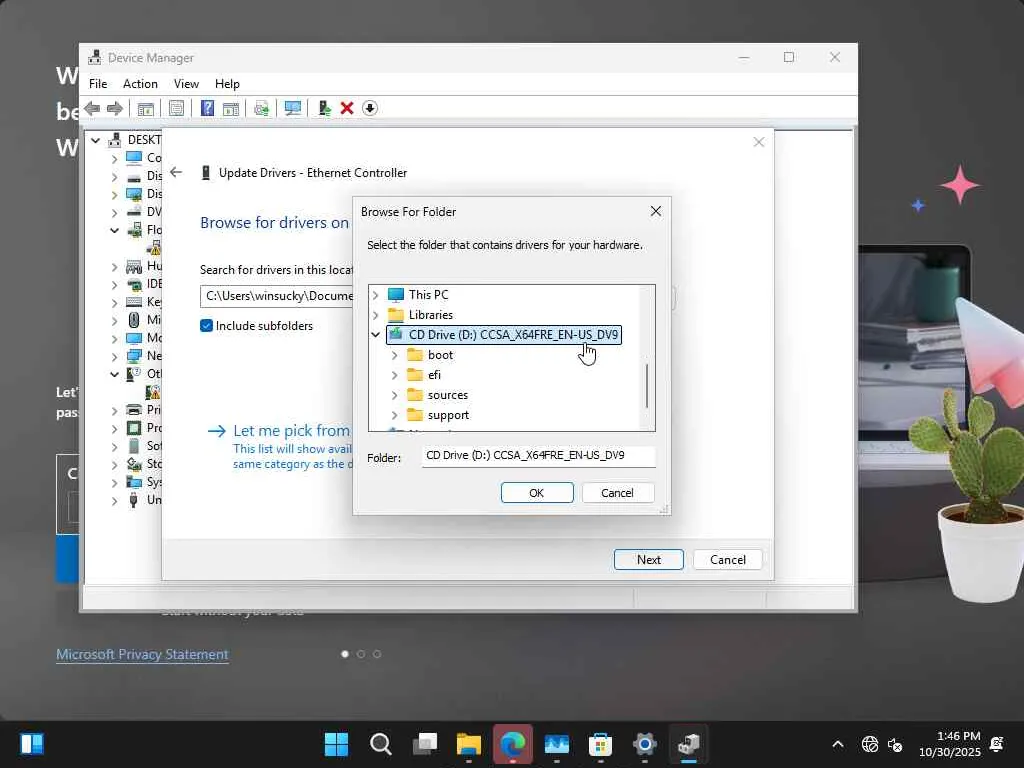Open the File menu
This screenshot has height=768, width=1024.
click(98, 84)
